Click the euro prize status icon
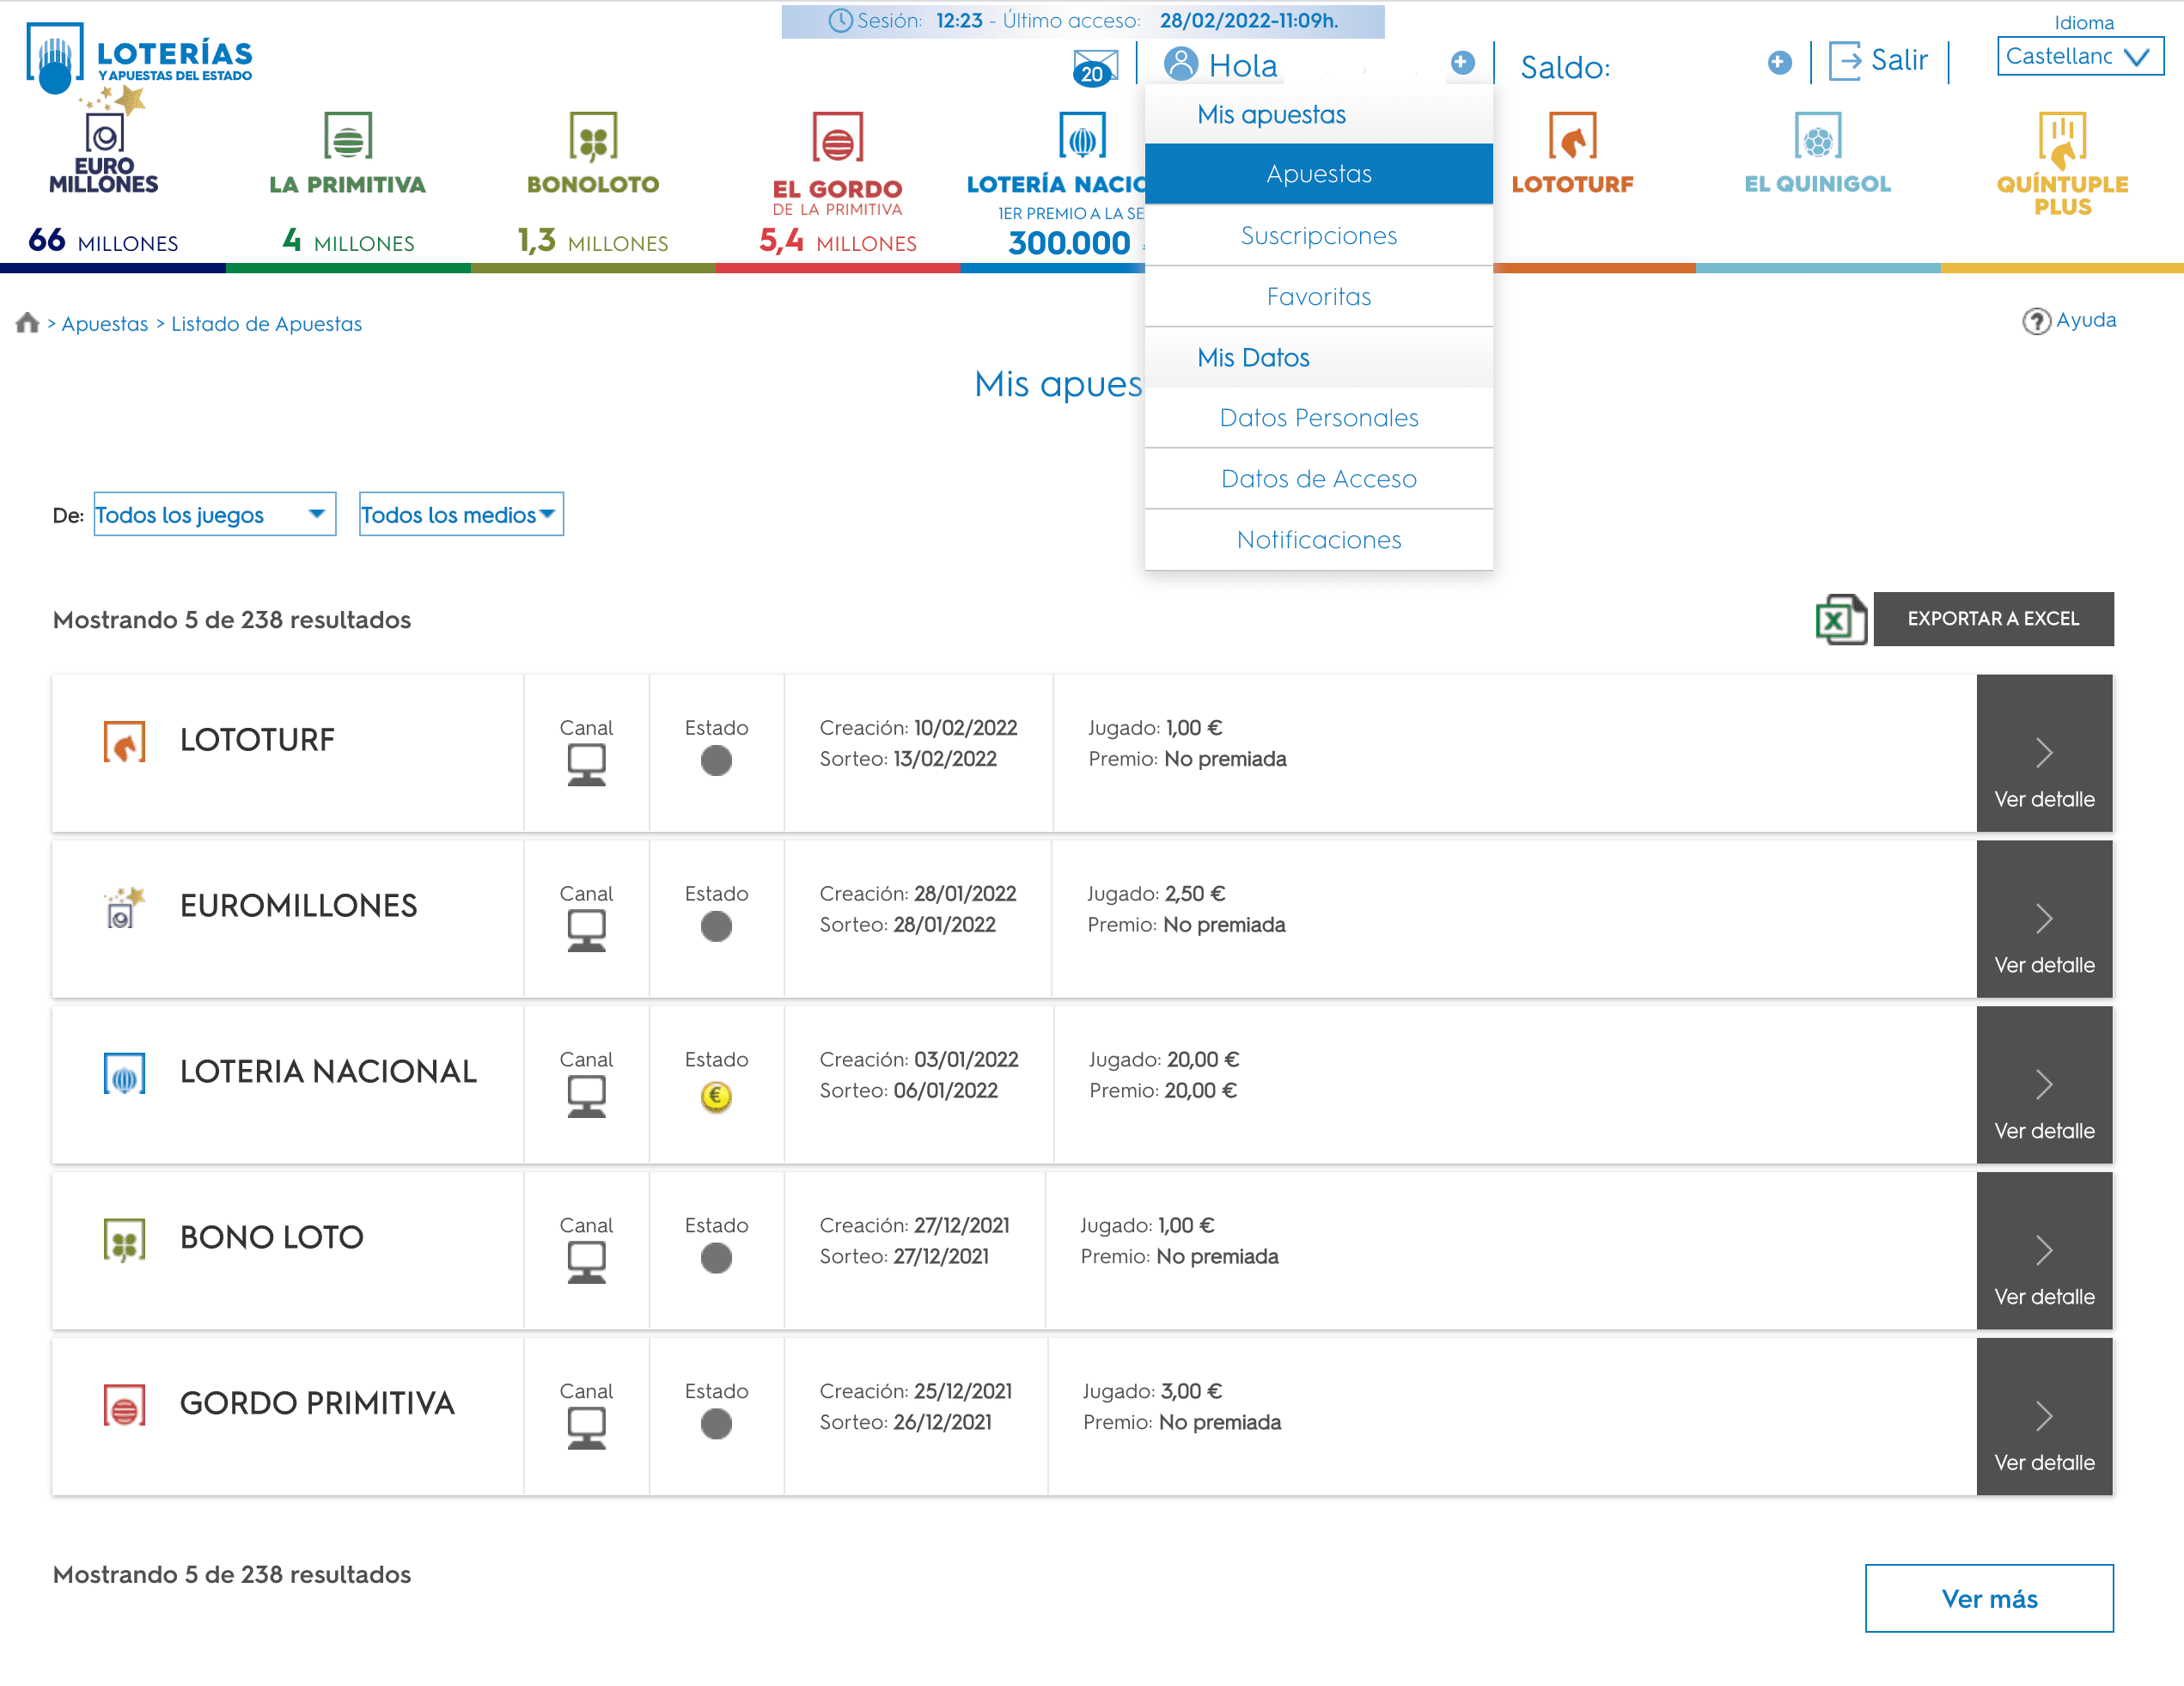 point(716,1096)
